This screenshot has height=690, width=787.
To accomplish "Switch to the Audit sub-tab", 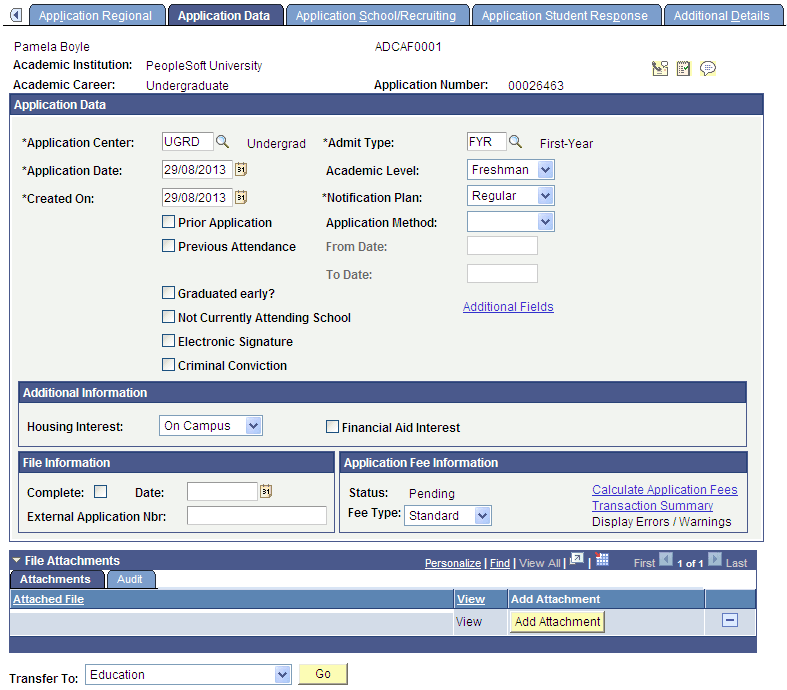I will coord(129,579).
